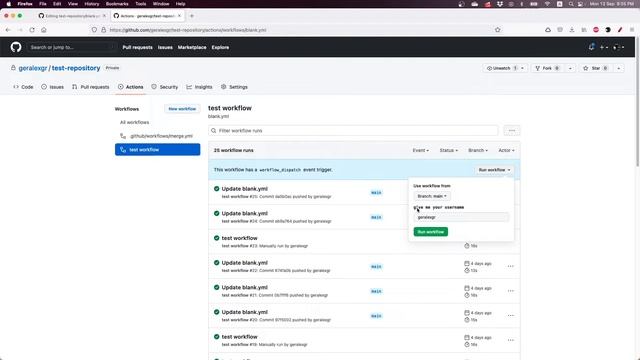Open Update blank.yml run #24
Viewport: 640px width, 360px height.
point(244,213)
